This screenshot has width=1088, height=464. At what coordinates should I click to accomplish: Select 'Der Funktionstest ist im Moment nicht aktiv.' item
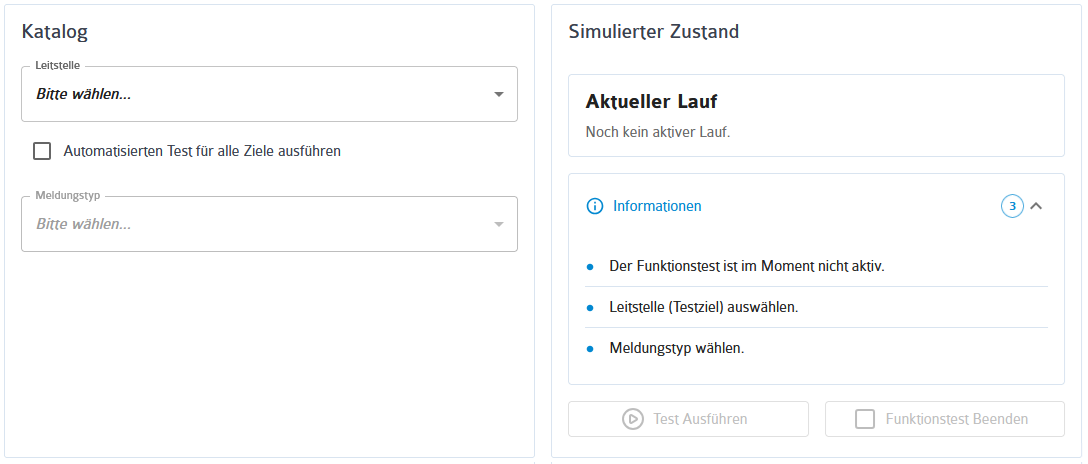click(816, 266)
